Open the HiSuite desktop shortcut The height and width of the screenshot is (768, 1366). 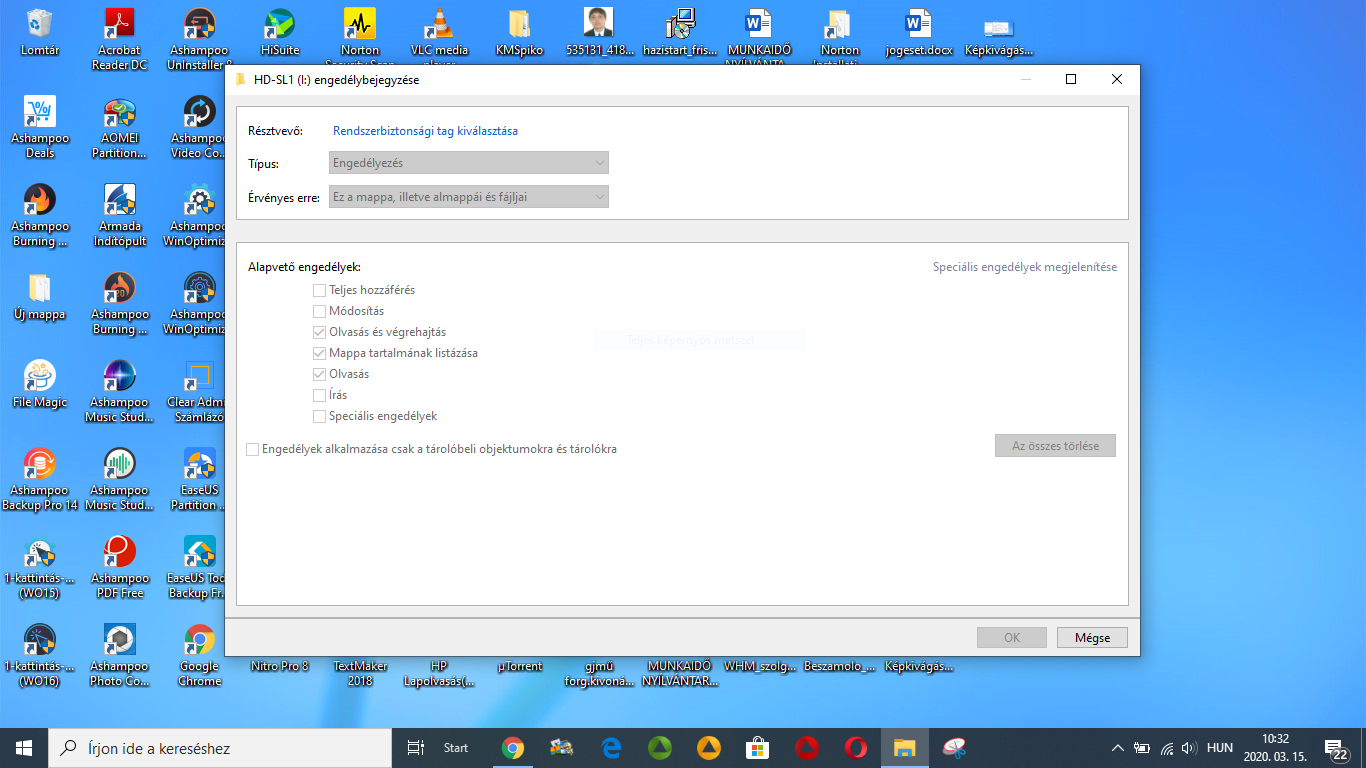pos(280,31)
